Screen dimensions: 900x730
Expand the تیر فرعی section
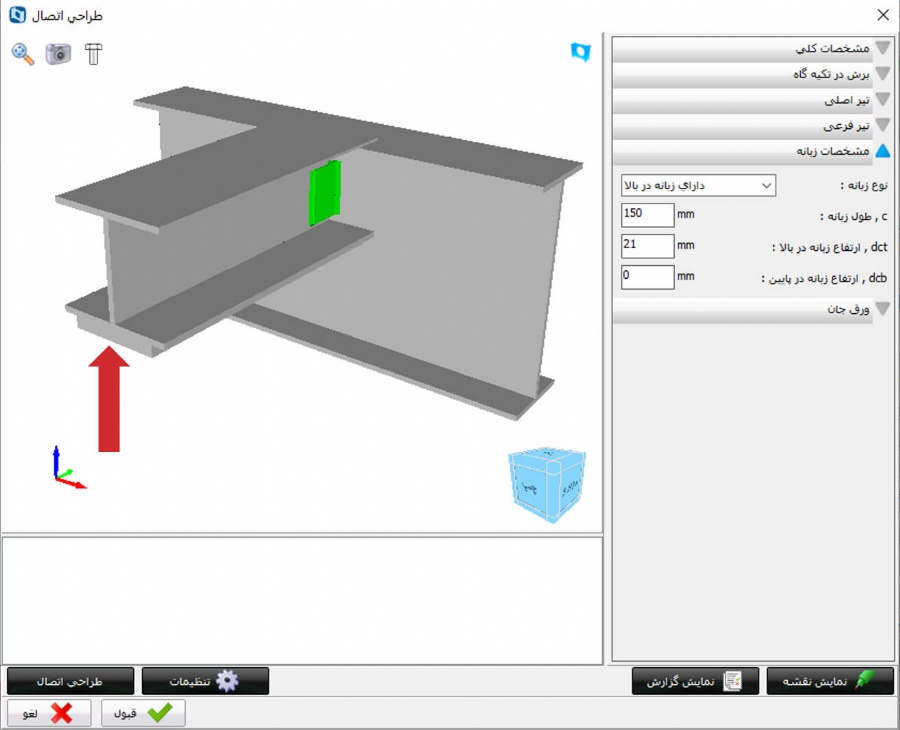pyautogui.click(x=751, y=126)
